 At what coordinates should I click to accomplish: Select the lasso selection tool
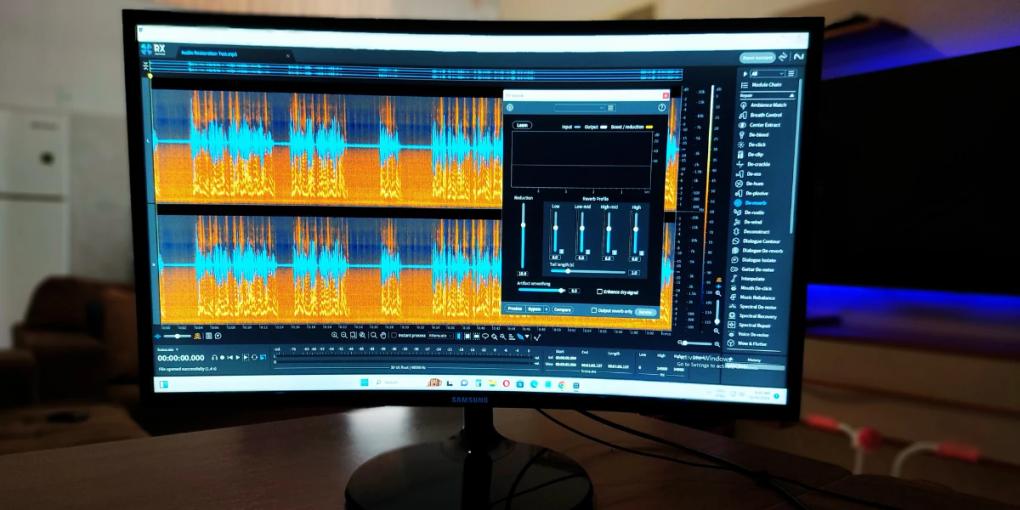485,336
